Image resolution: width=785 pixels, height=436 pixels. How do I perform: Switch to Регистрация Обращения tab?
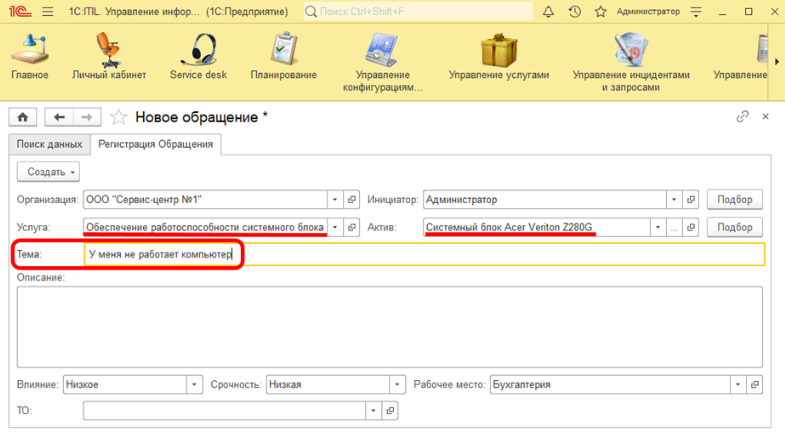[155, 144]
